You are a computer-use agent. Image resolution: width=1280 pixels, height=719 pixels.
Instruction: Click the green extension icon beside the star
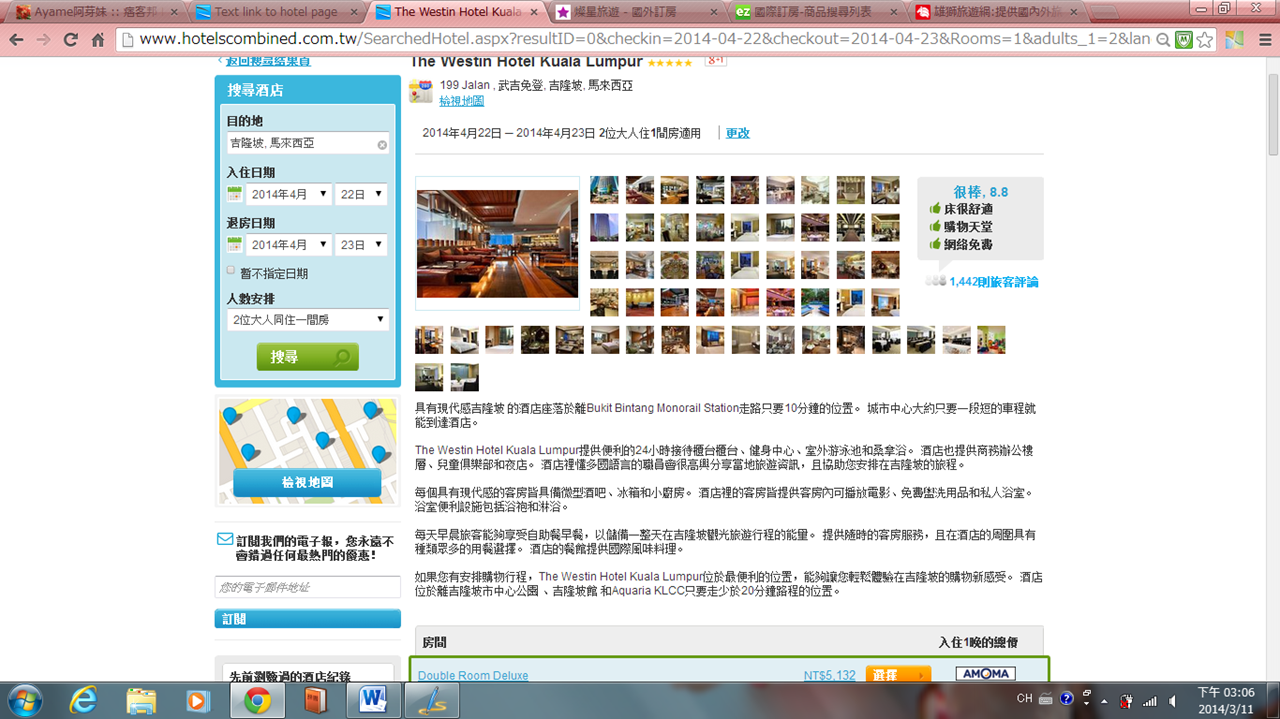1184,40
